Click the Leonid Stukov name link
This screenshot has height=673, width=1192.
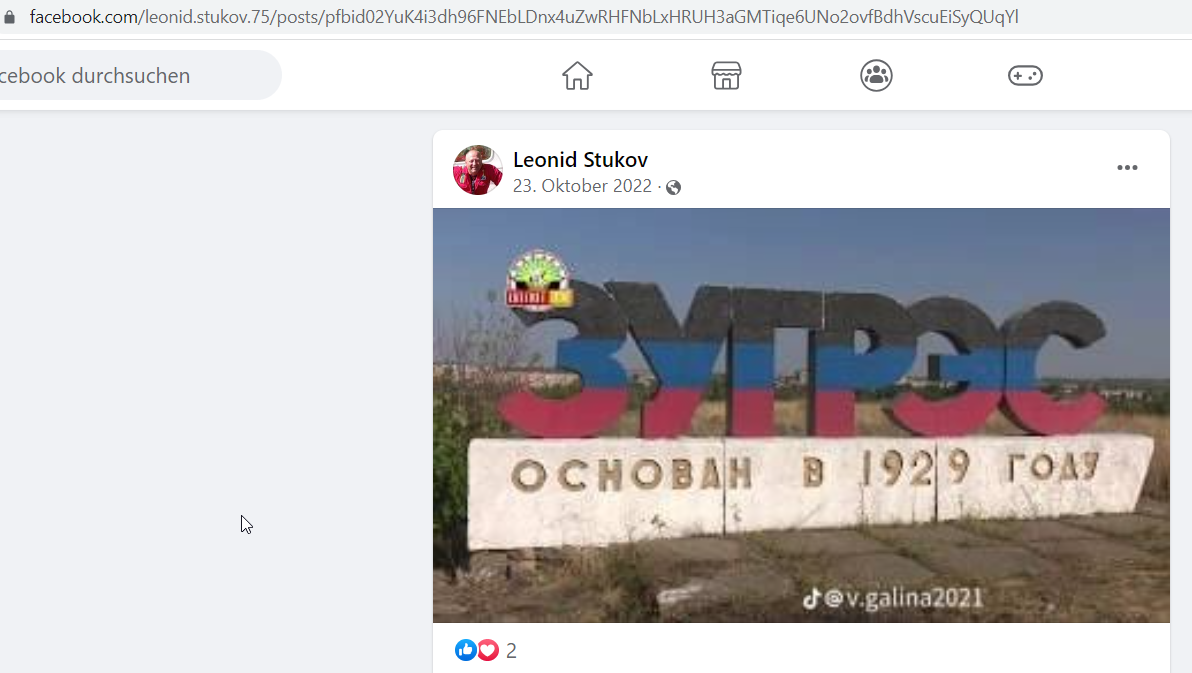click(580, 160)
